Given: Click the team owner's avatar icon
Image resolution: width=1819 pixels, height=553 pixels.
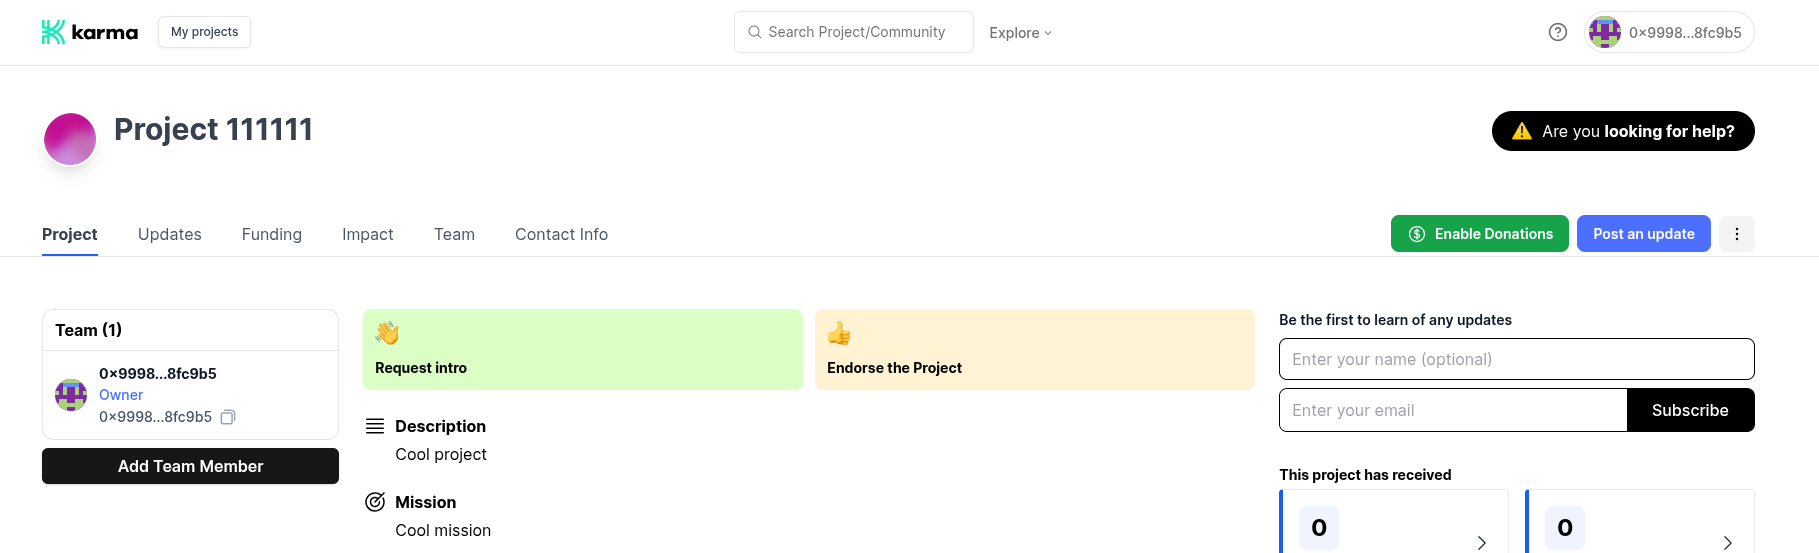Looking at the screenshot, I should click(x=71, y=395).
